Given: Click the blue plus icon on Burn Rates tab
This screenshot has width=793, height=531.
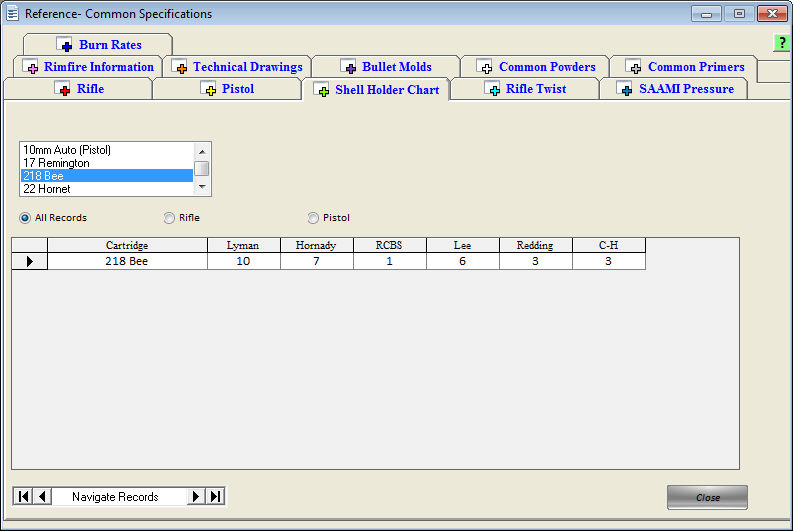Looking at the screenshot, I should coord(64,45).
